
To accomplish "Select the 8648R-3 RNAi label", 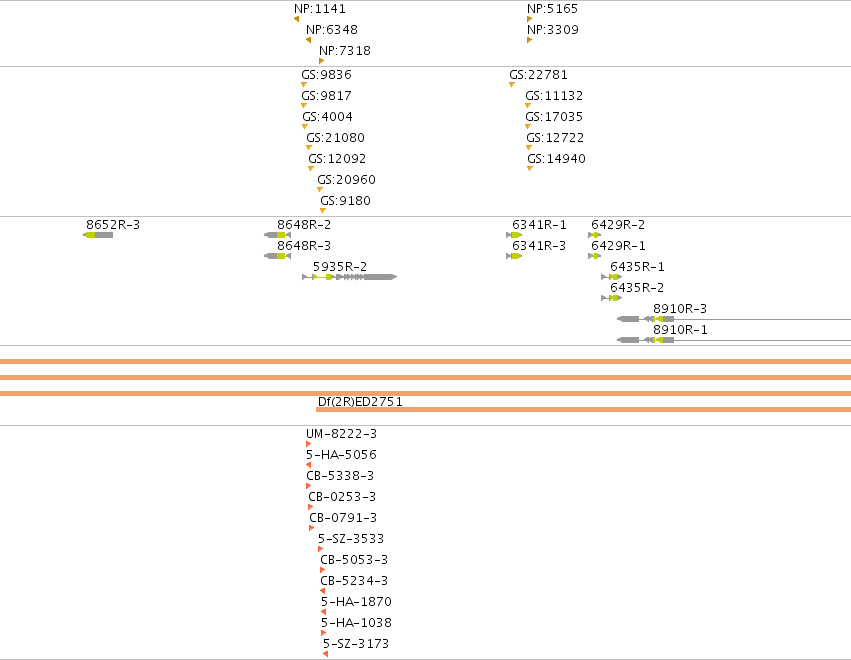I will 304,246.
